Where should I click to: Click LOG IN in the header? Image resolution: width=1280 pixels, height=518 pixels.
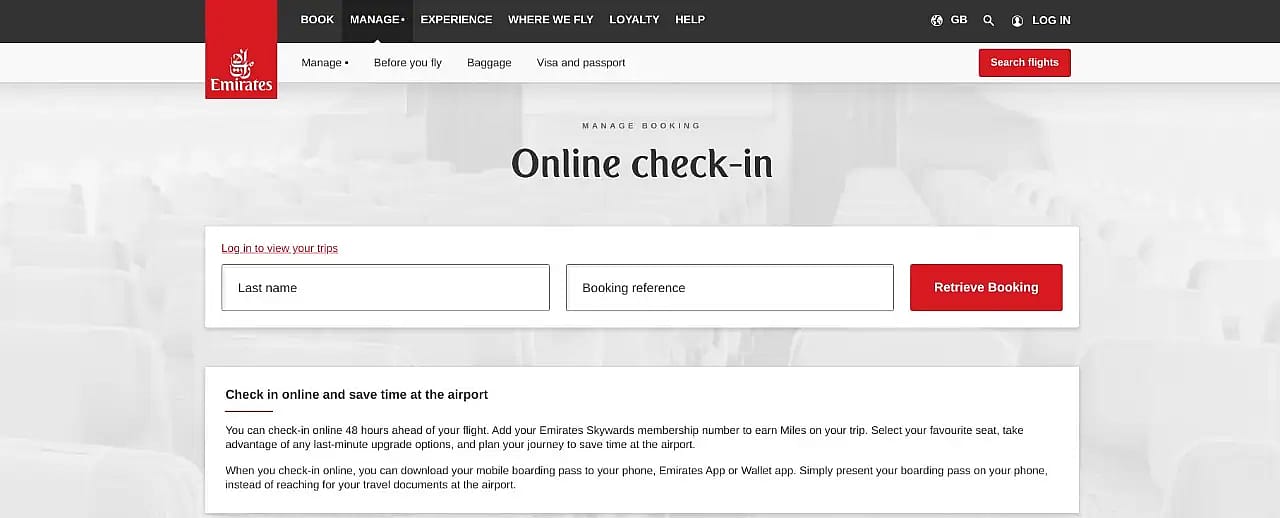click(1051, 20)
